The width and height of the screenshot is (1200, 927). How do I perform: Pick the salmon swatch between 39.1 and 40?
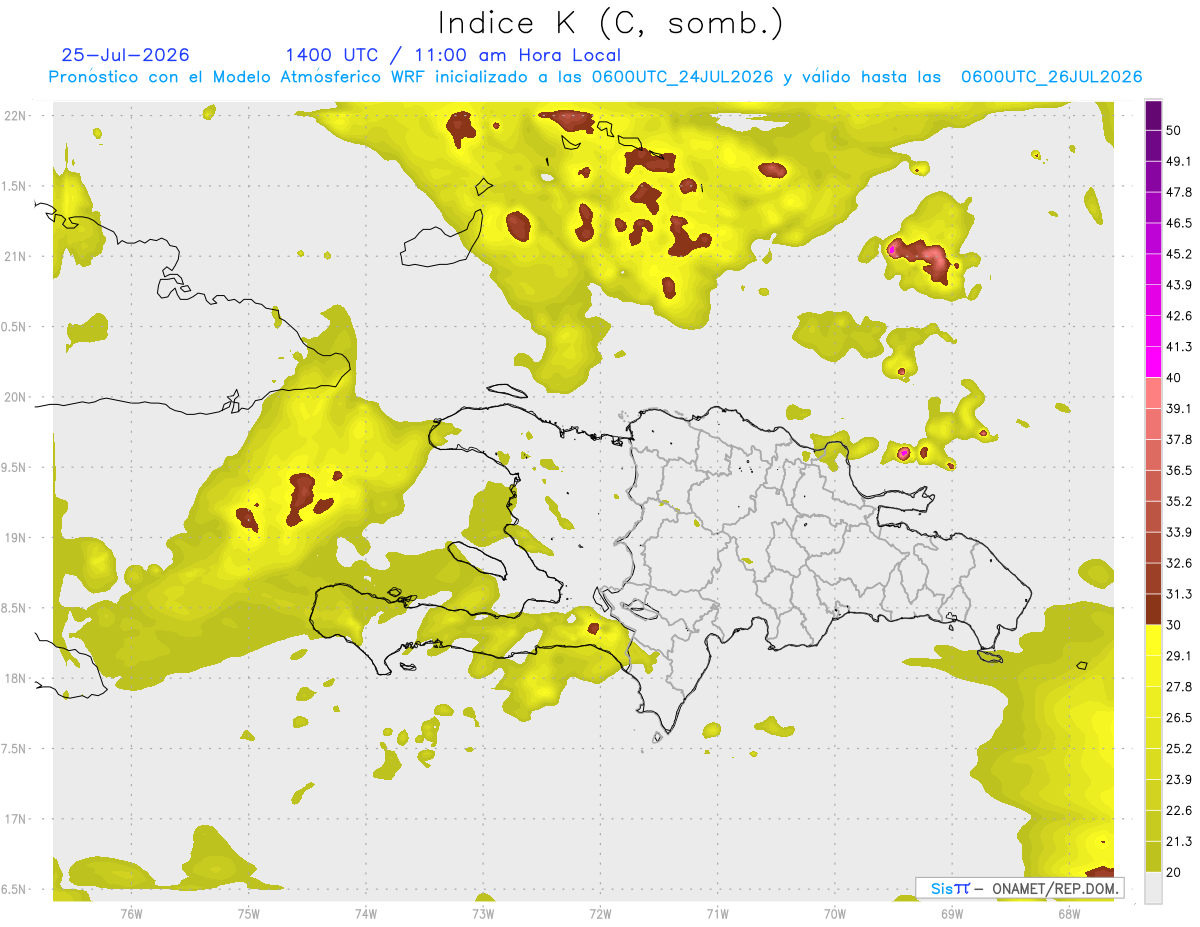(1153, 393)
